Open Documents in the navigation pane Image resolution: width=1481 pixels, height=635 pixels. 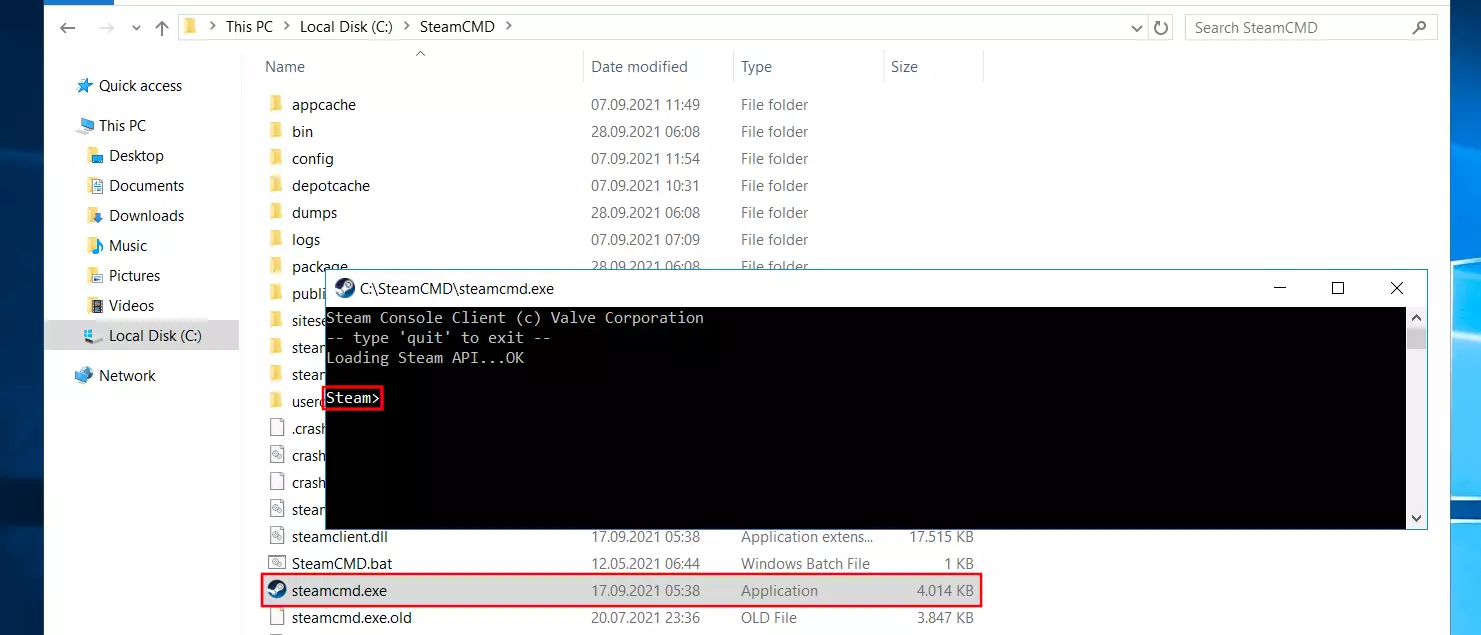pos(146,186)
